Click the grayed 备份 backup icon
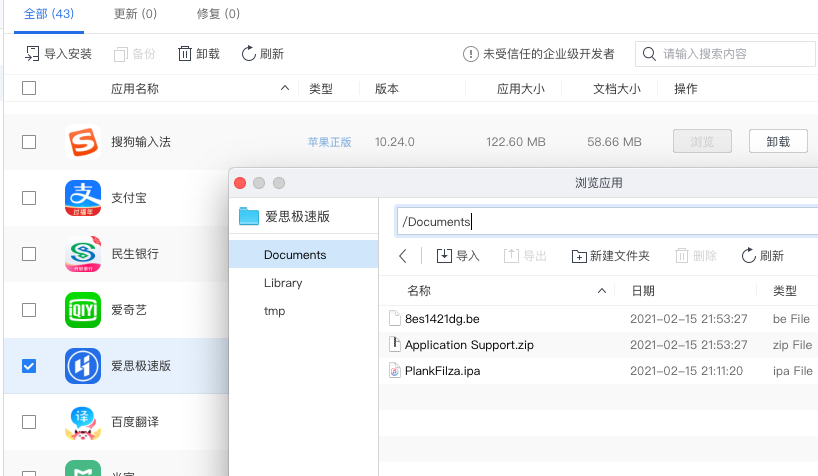 121,54
